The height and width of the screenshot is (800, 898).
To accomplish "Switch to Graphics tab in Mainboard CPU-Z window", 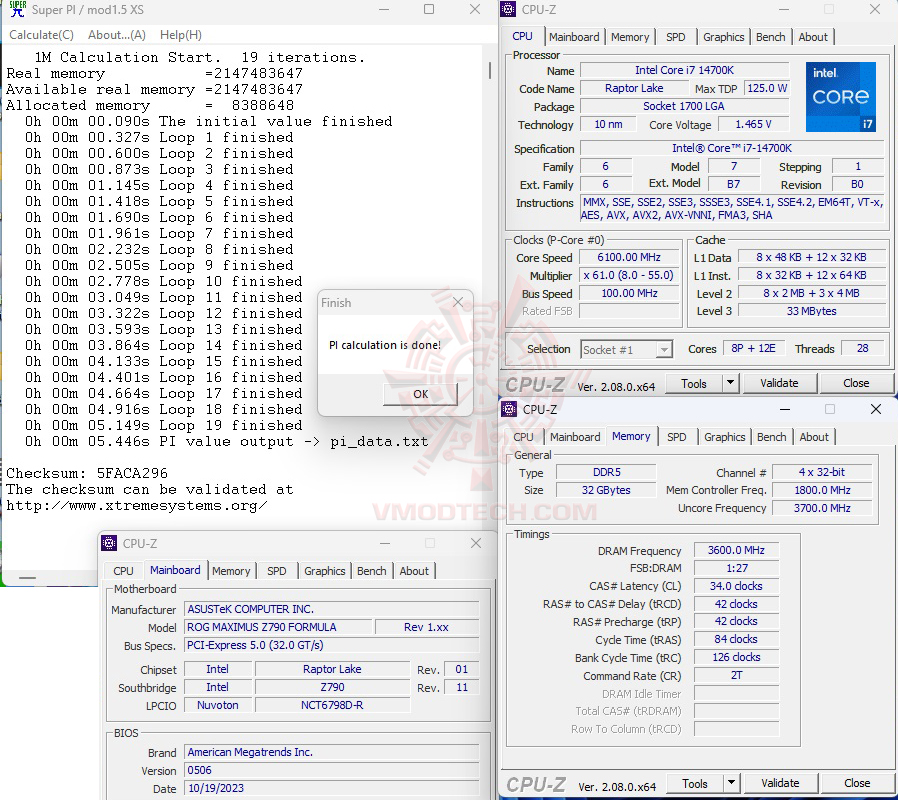I will 325,571.
